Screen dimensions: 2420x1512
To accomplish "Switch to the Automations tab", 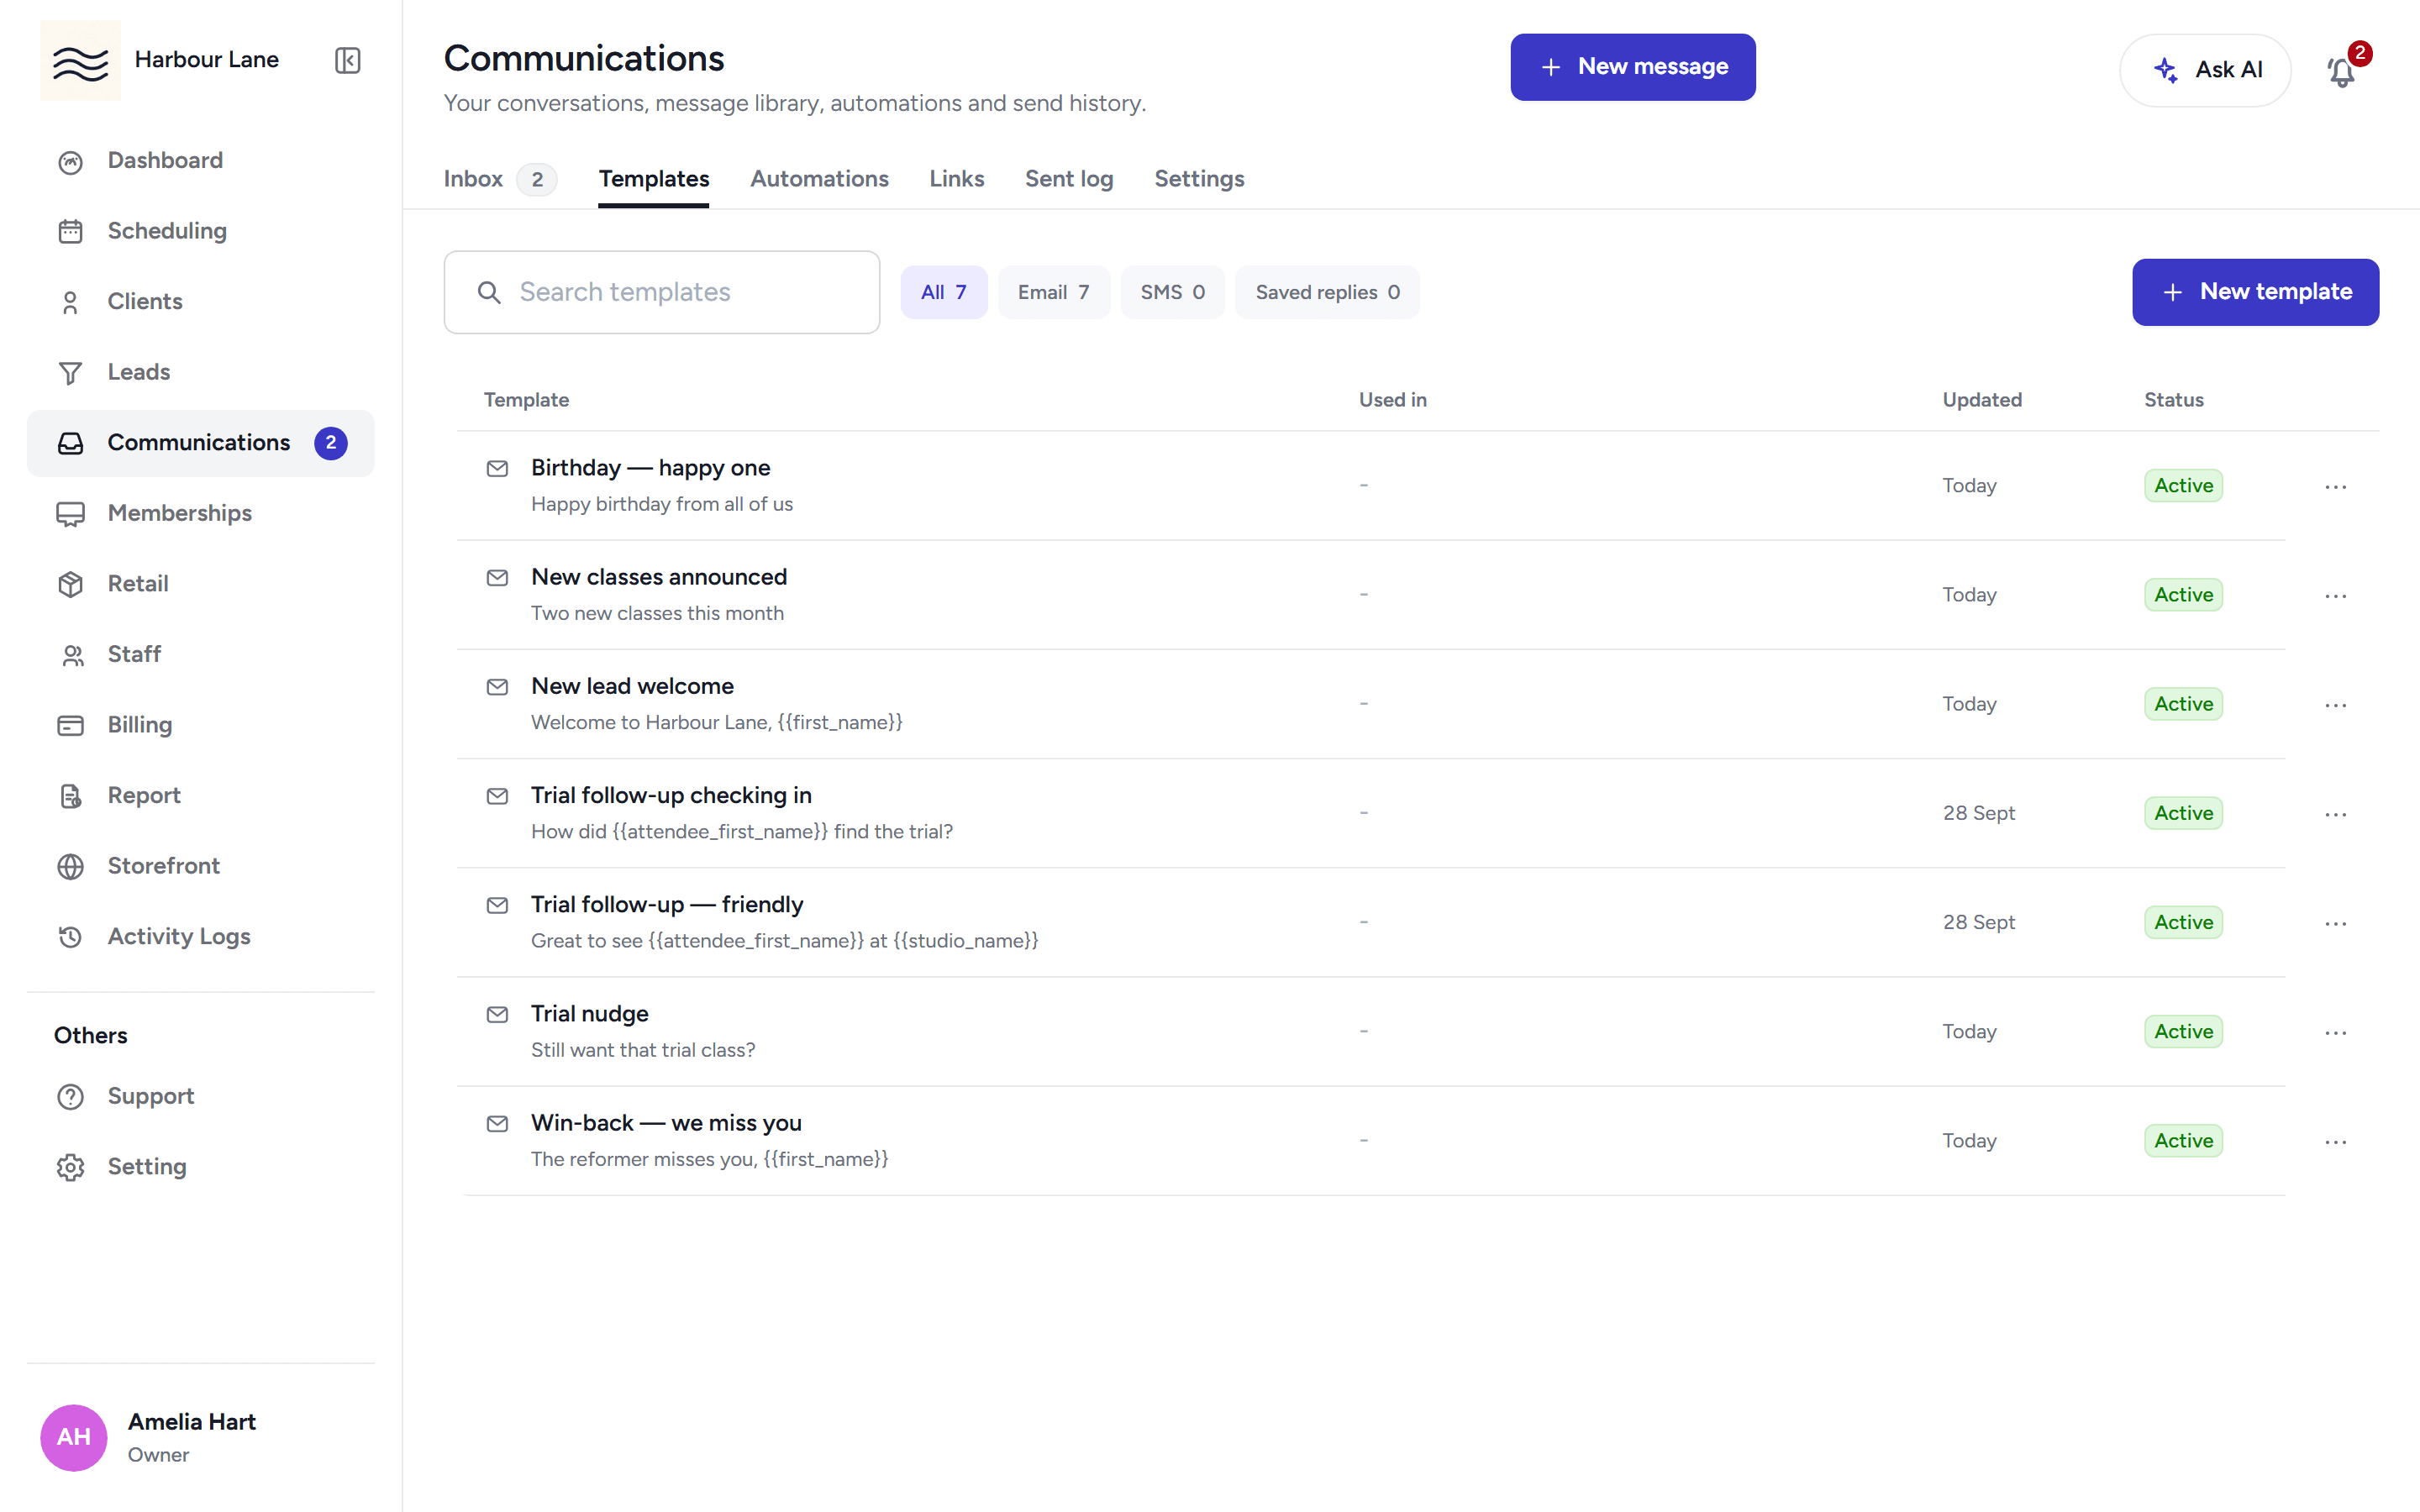I will pos(819,179).
